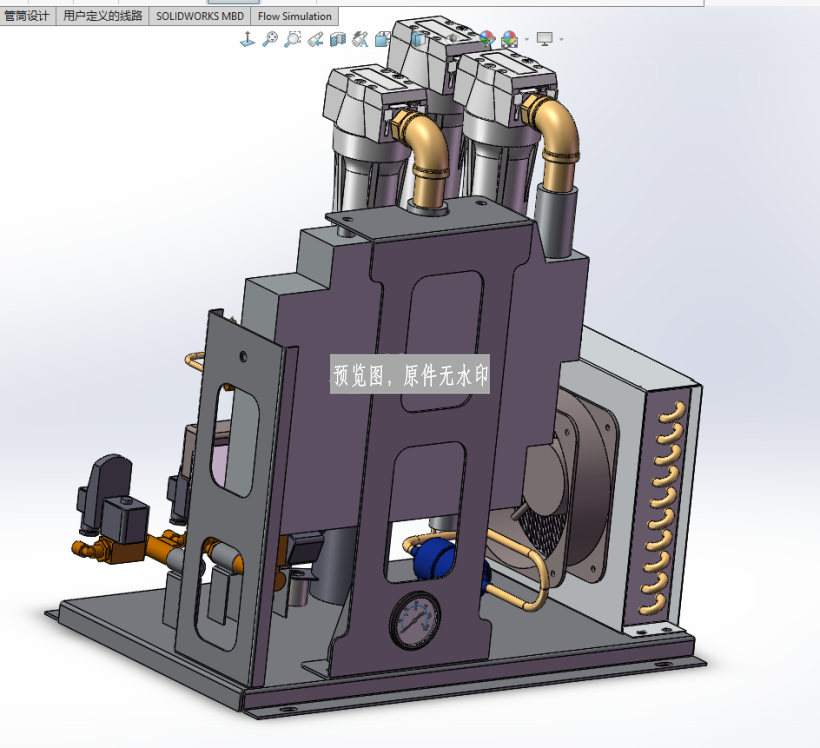Click the Previous View icon
Viewport: 820px width, 748px height.
[x=315, y=39]
